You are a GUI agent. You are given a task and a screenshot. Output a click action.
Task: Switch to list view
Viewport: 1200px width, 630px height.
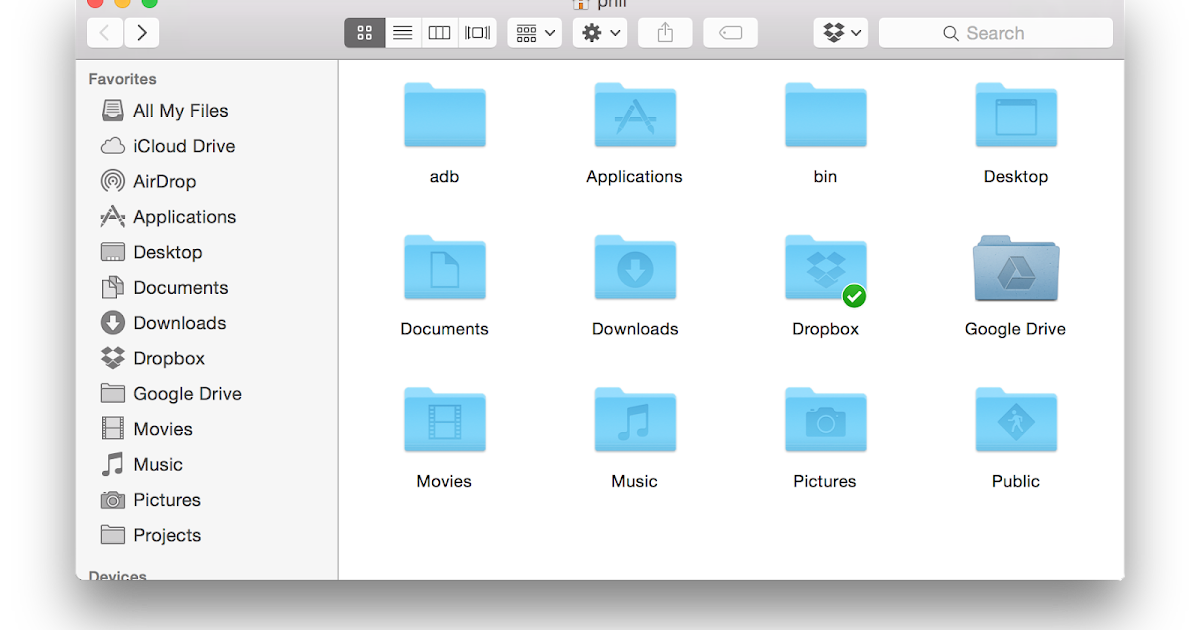(402, 33)
